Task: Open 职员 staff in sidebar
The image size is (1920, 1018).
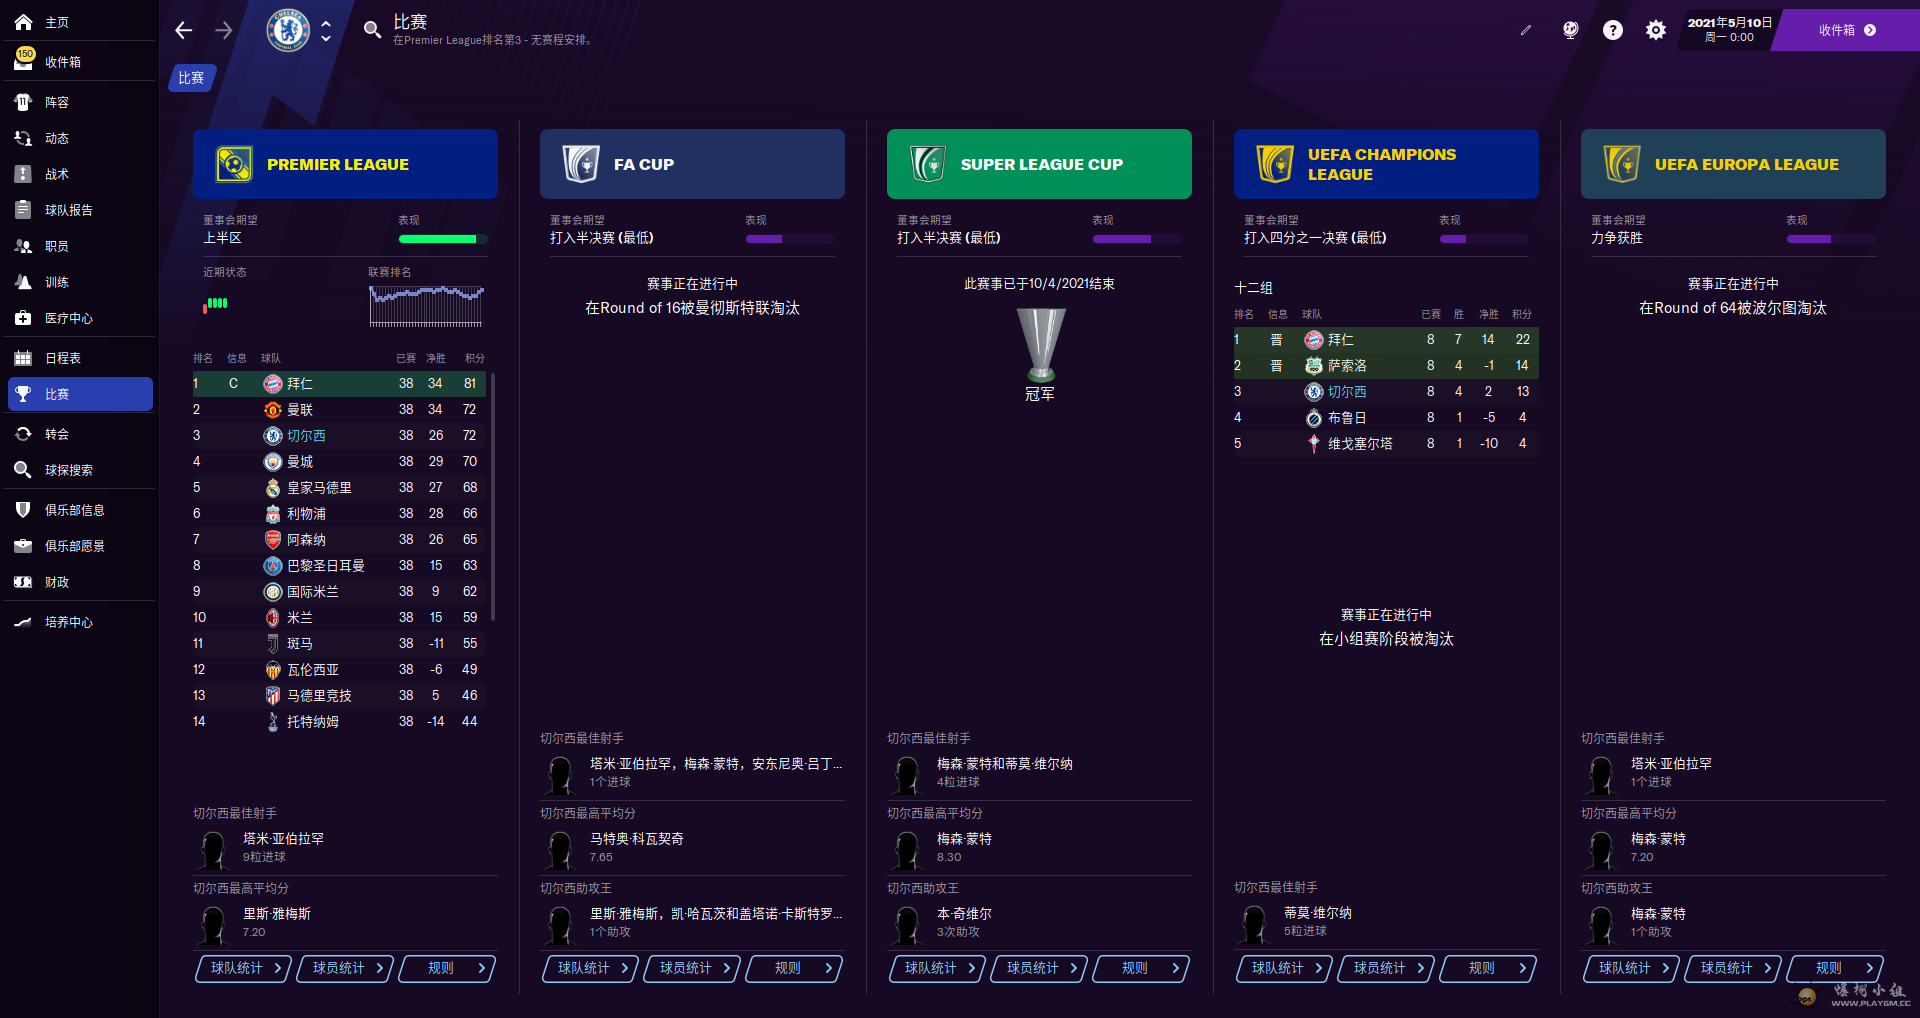Action: tap(80, 246)
